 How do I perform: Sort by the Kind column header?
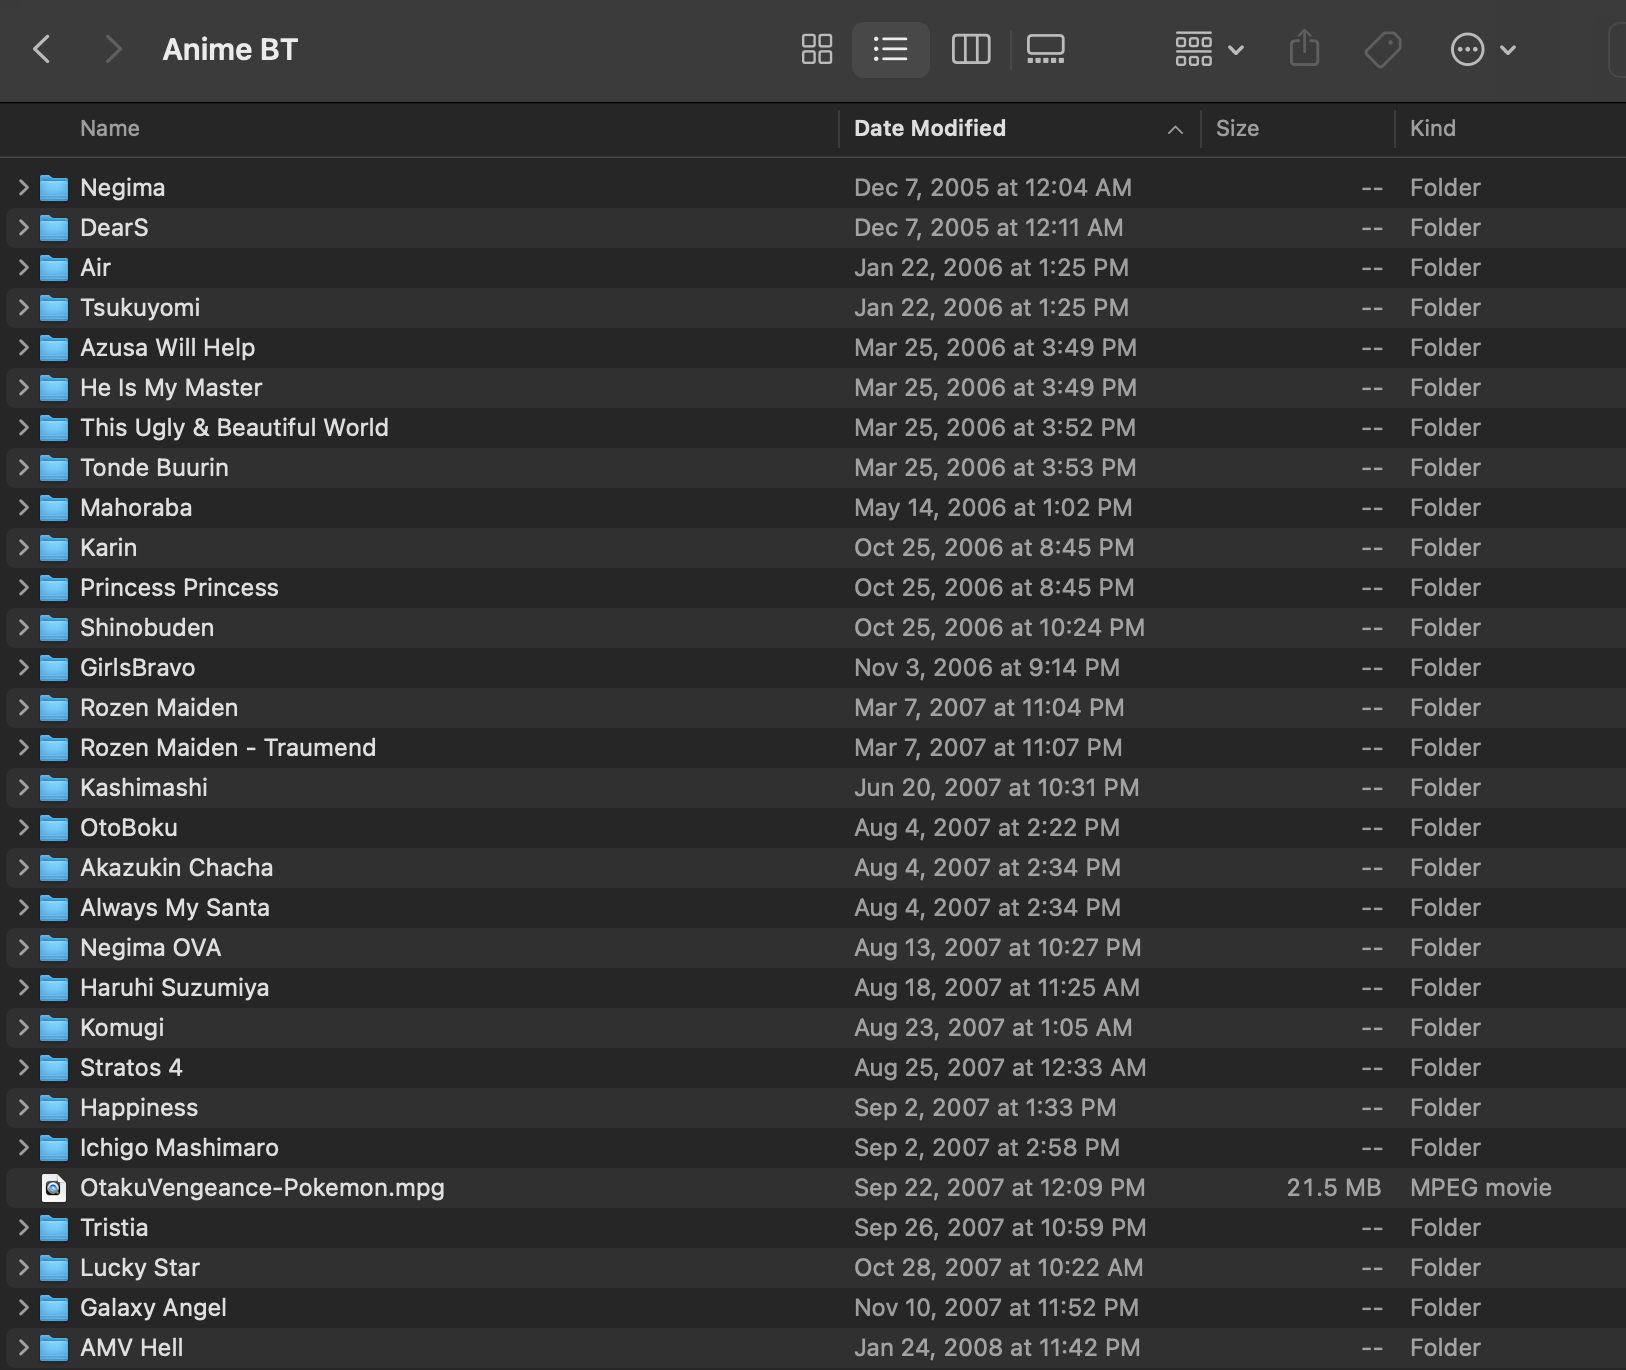[1433, 128]
